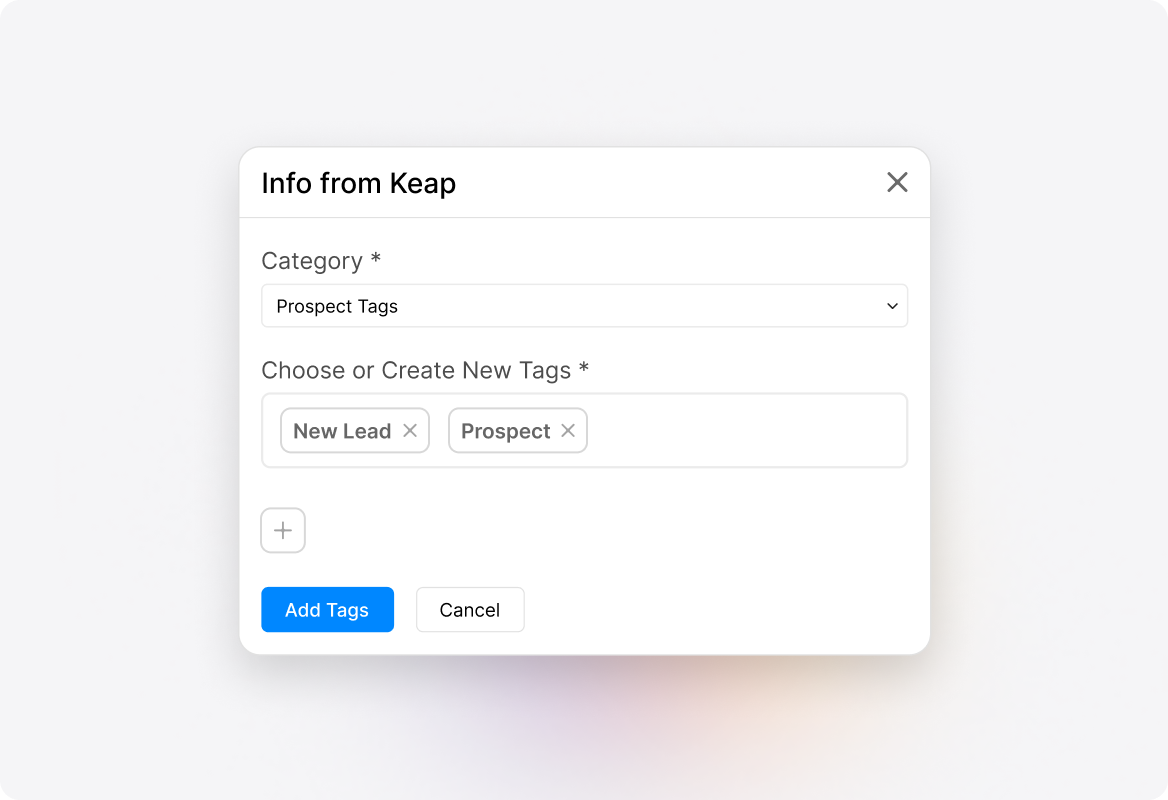Select the plus icon below the tags field
The width and height of the screenshot is (1168, 800).
[x=282, y=530]
